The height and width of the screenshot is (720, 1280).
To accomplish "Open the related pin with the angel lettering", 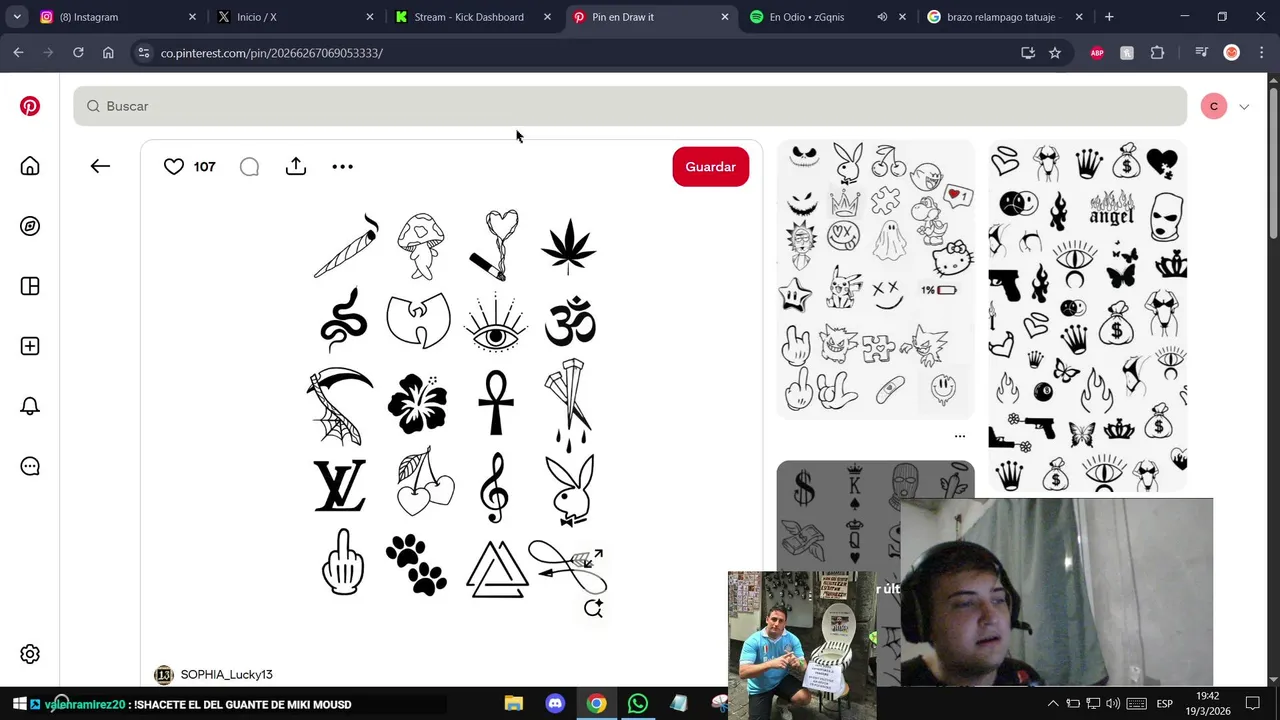I will pos(1088,317).
